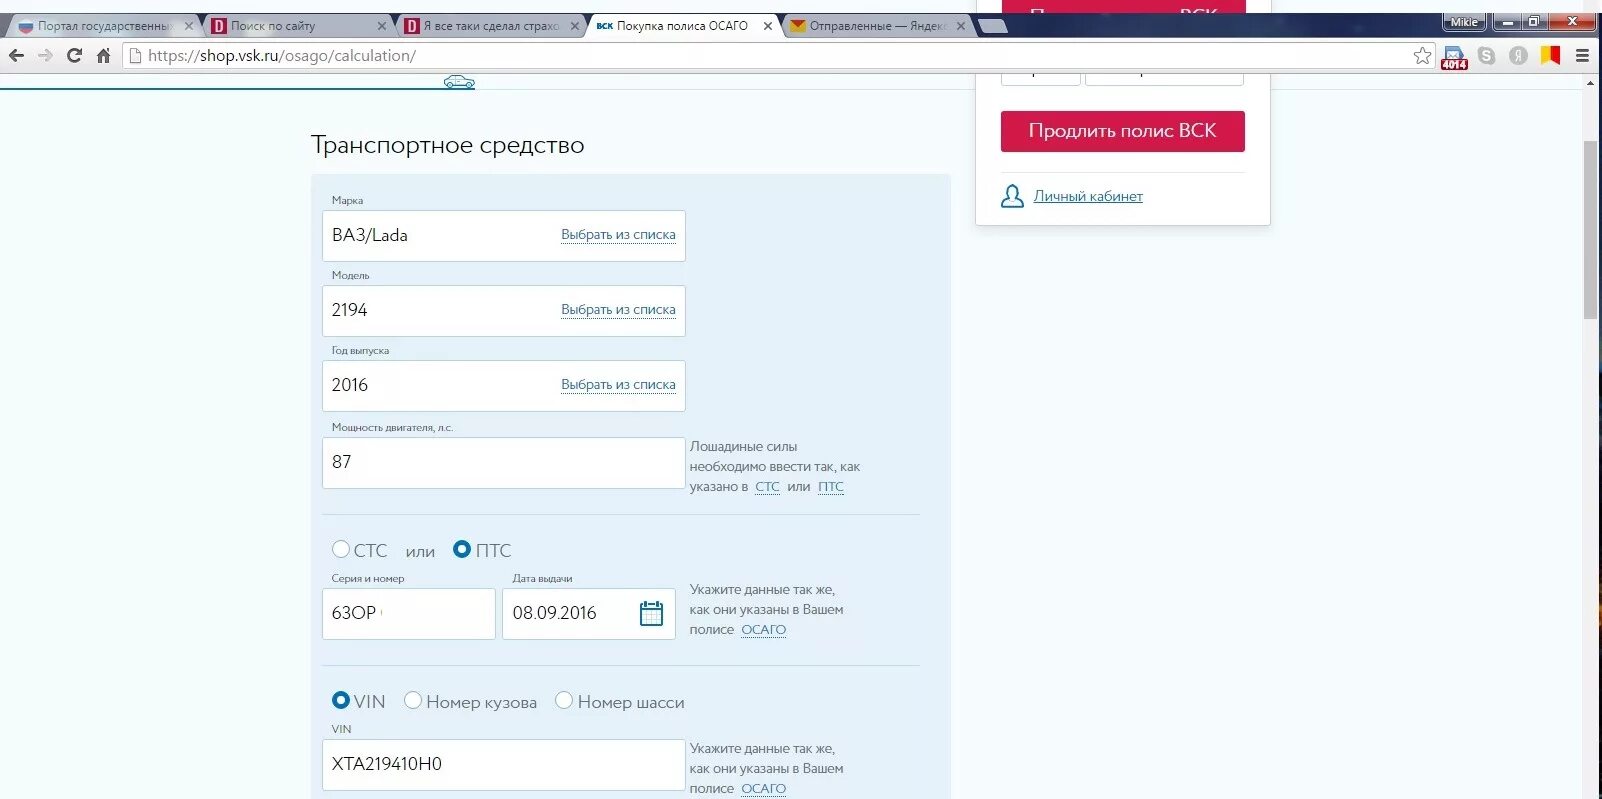Screen dimensions: 1602x799
Task: Open the browser home page icon
Action: tap(103, 56)
